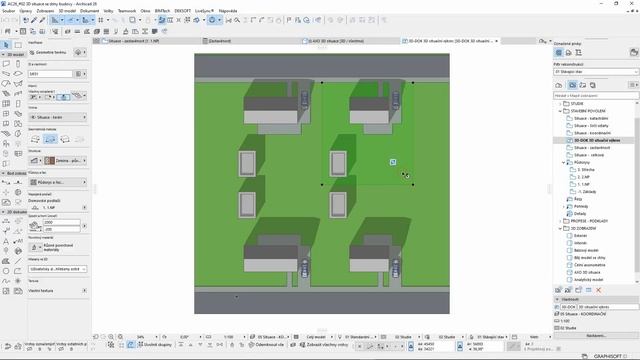This screenshot has width=640, height=360.
Task: Toggle the highlighted display option under Hlavní
Action: coord(63,97)
